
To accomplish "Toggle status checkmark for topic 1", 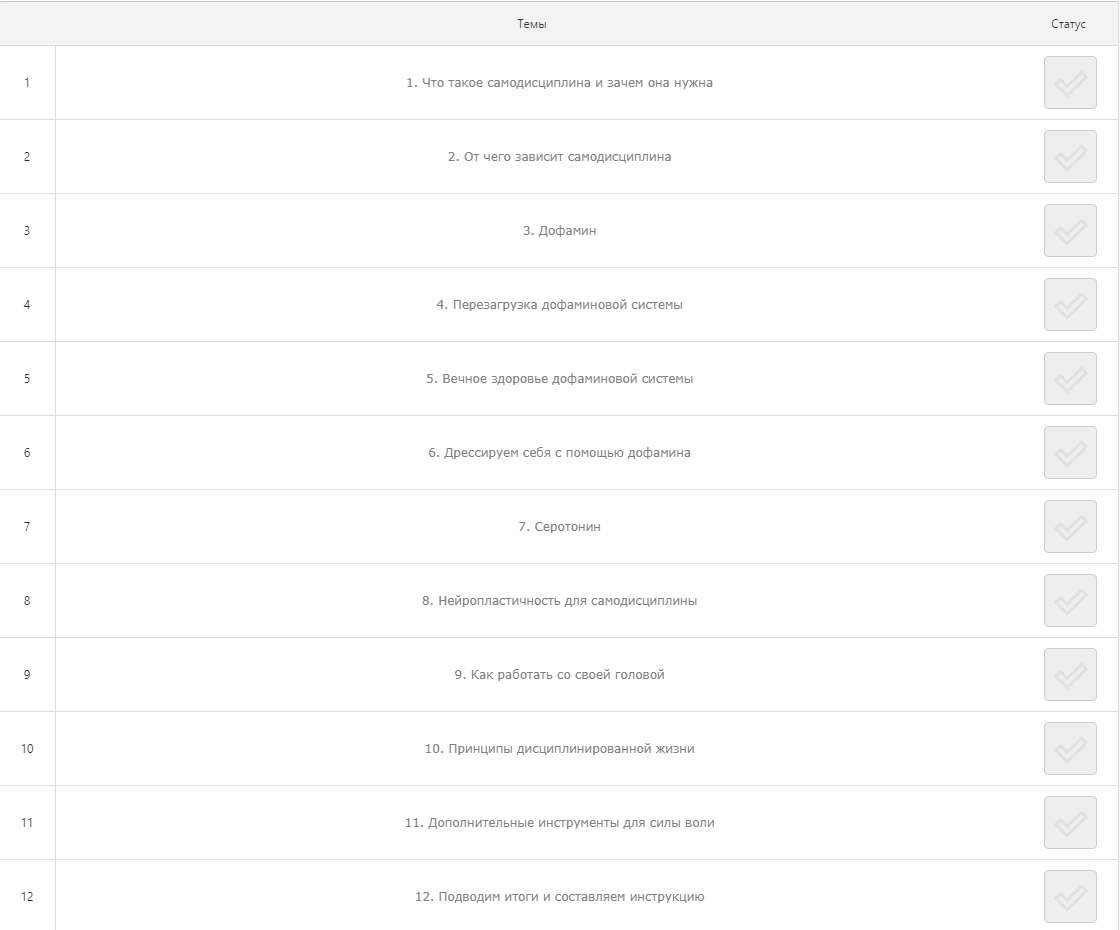I will (1070, 83).
